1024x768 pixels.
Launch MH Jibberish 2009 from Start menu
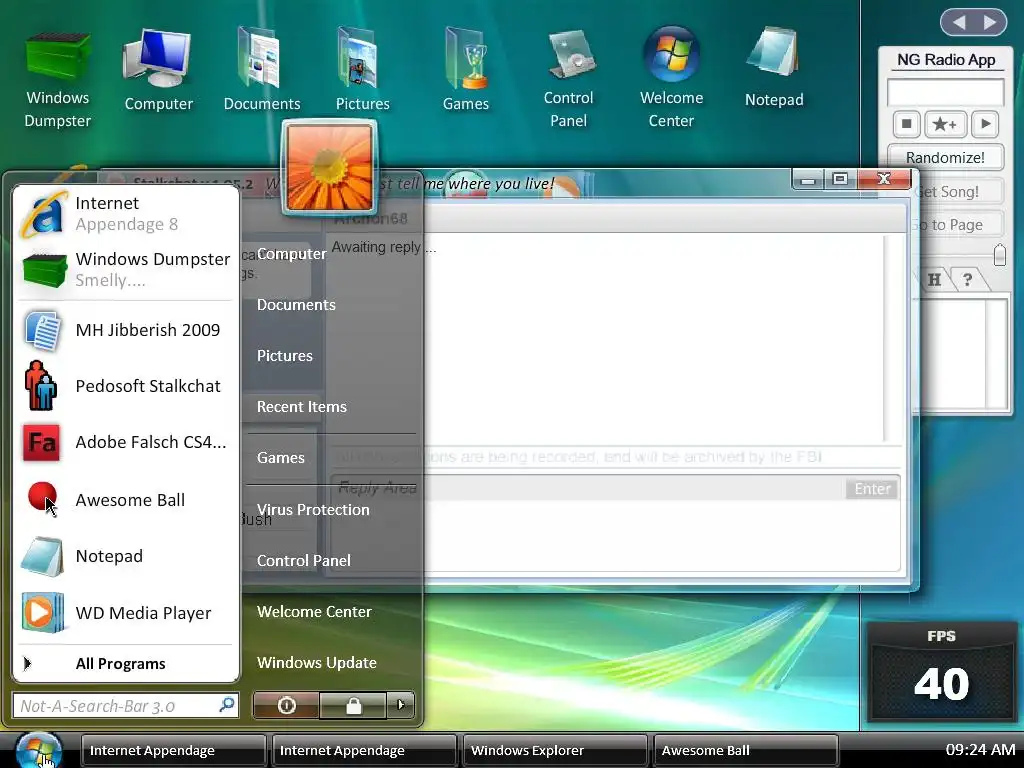(125, 330)
